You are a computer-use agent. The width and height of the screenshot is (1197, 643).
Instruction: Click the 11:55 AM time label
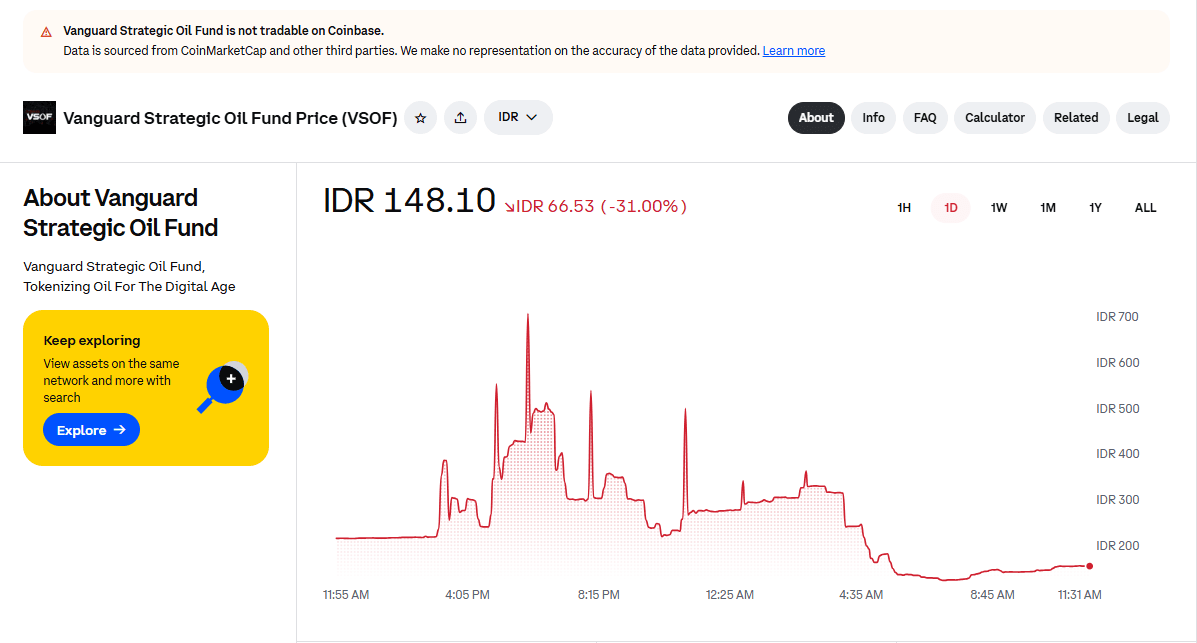tap(346, 595)
